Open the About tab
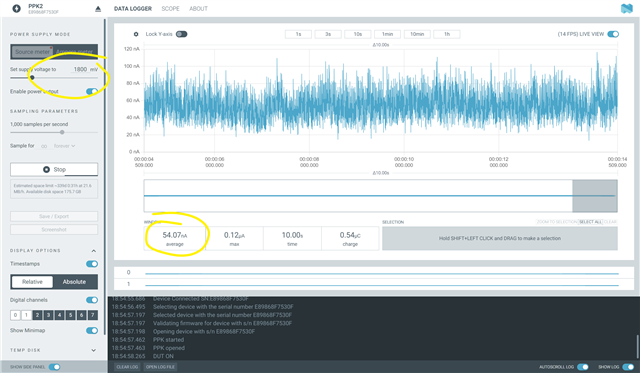640x373 pixels. (198, 9)
